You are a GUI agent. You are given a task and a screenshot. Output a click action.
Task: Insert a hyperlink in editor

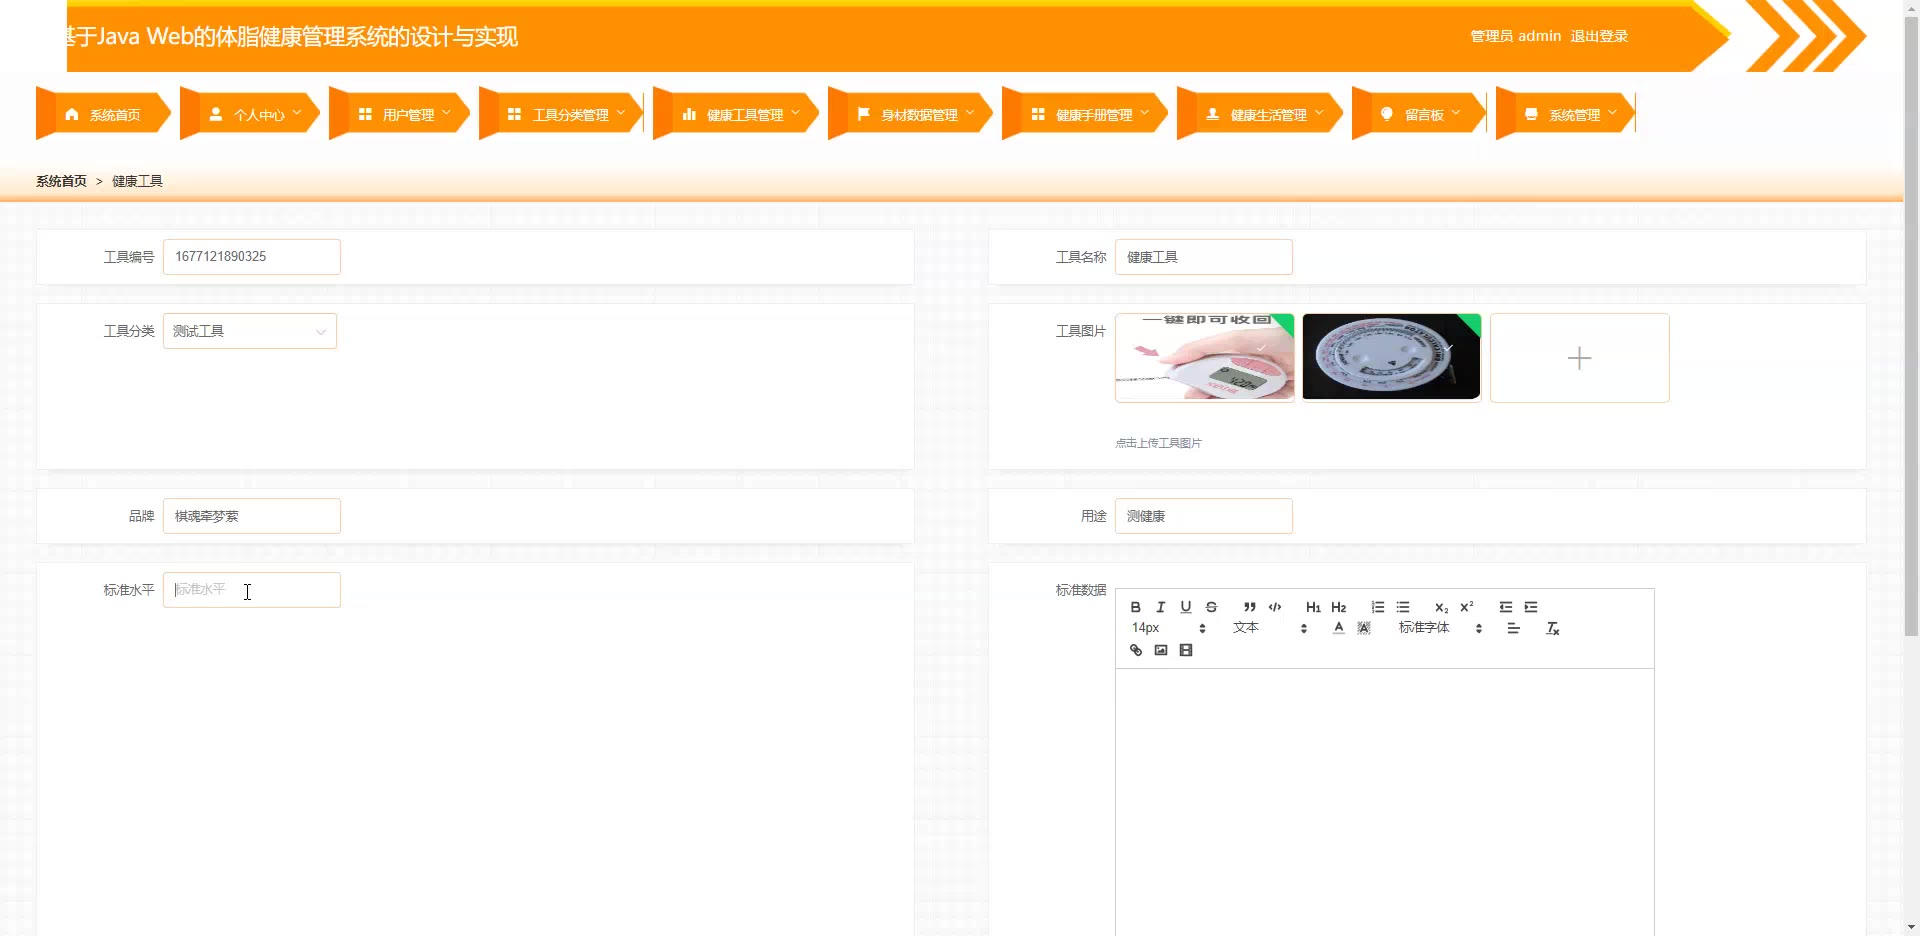(1135, 650)
